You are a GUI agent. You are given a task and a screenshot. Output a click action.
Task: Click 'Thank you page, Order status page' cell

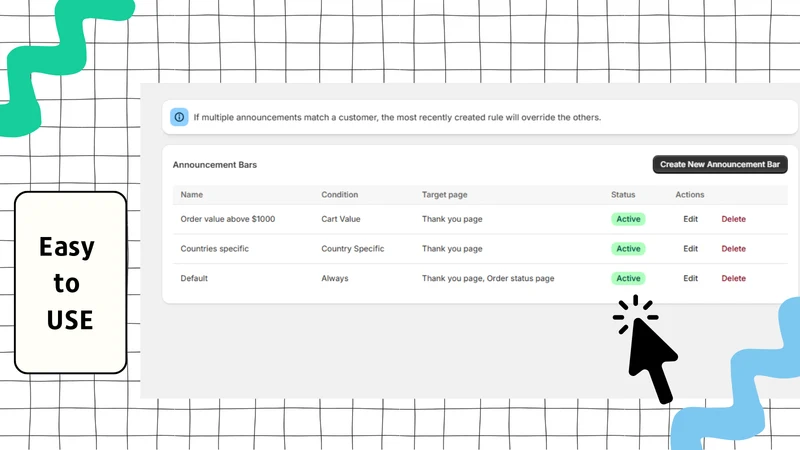pos(488,278)
